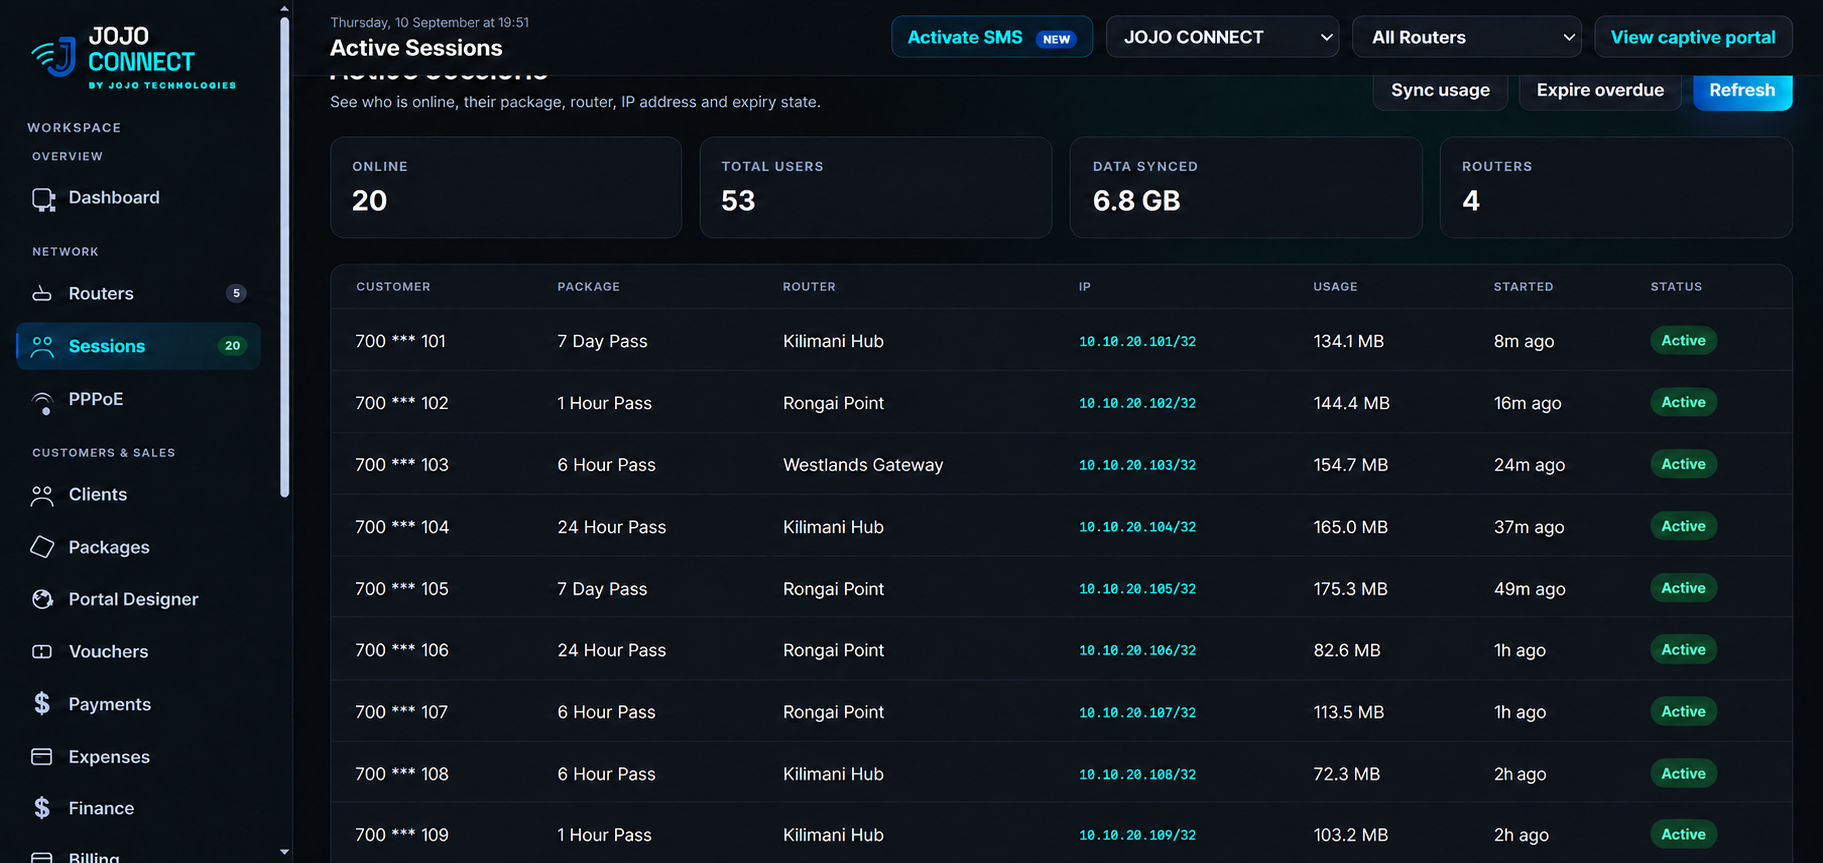Image resolution: width=1823 pixels, height=863 pixels.
Task: Click the Finance dollar icon
Action: pos(42,808)
